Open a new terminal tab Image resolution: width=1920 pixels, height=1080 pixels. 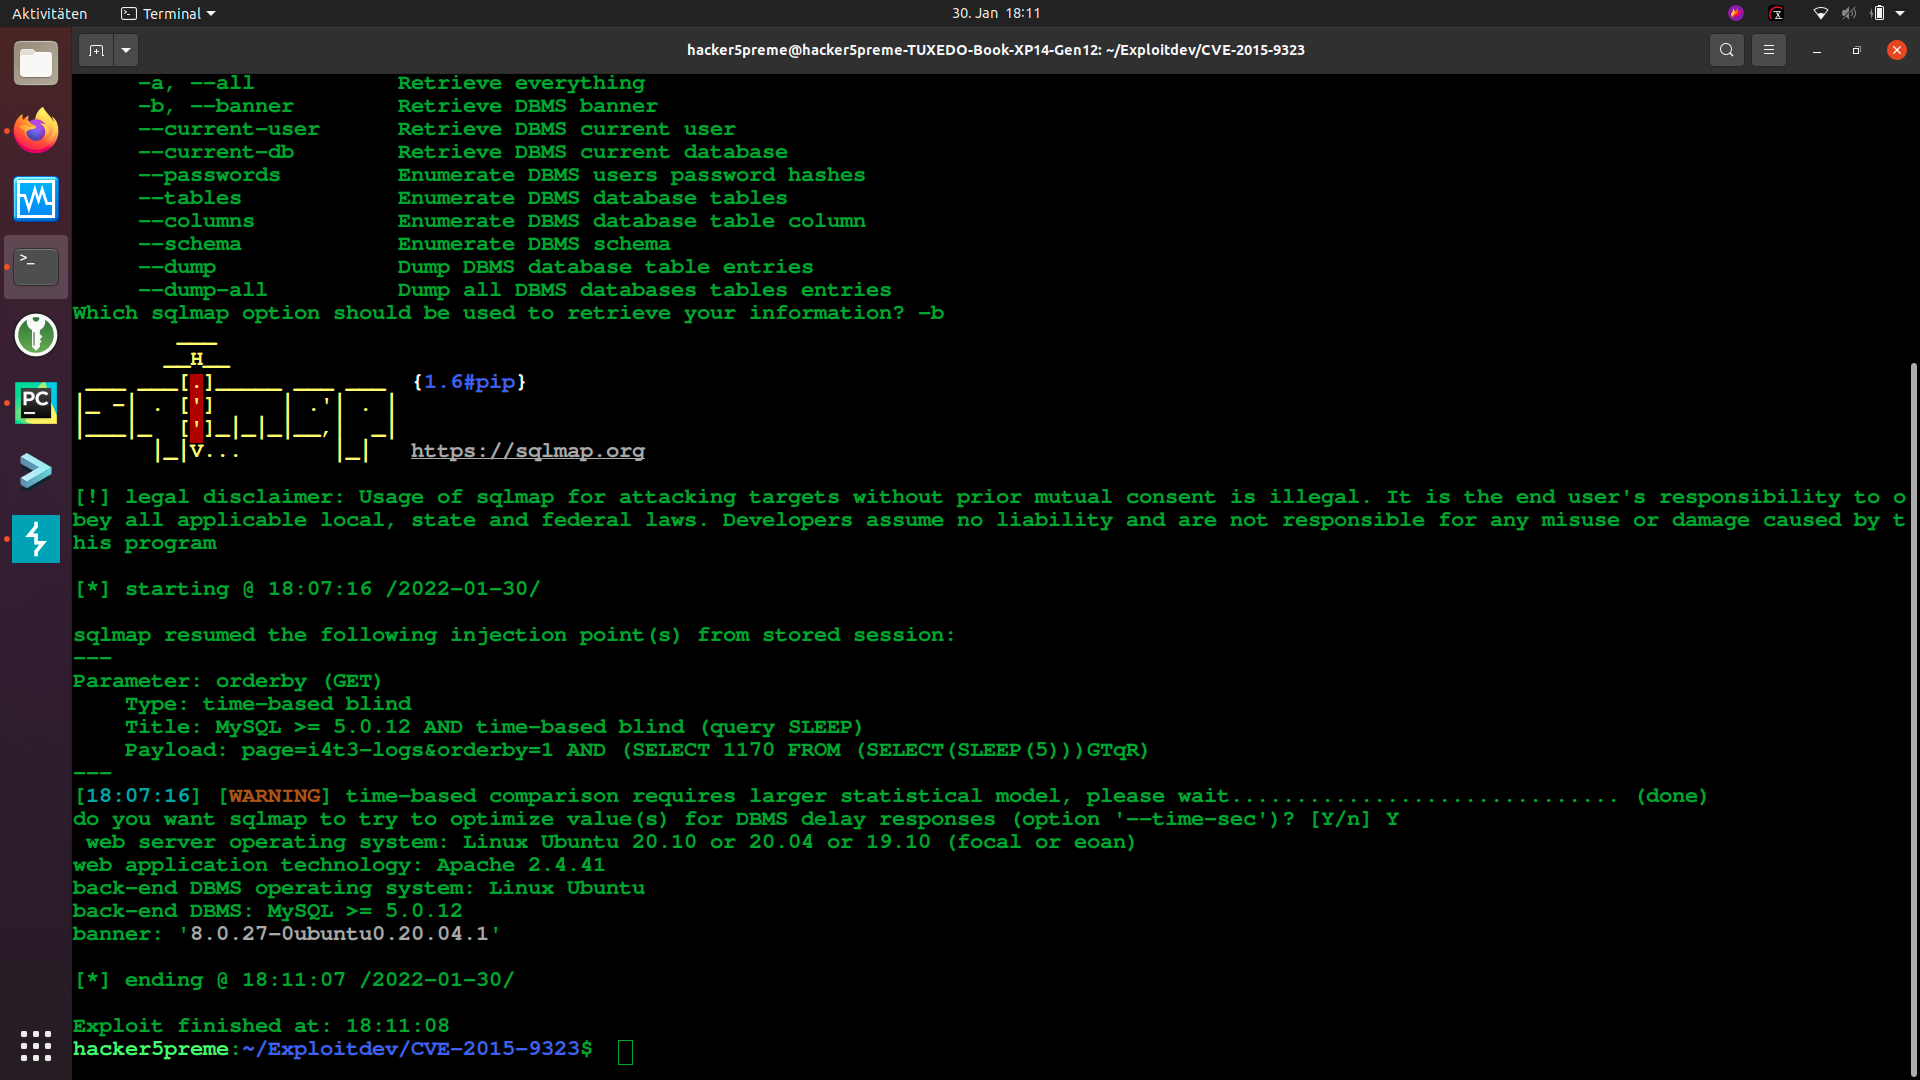point(96,50)
